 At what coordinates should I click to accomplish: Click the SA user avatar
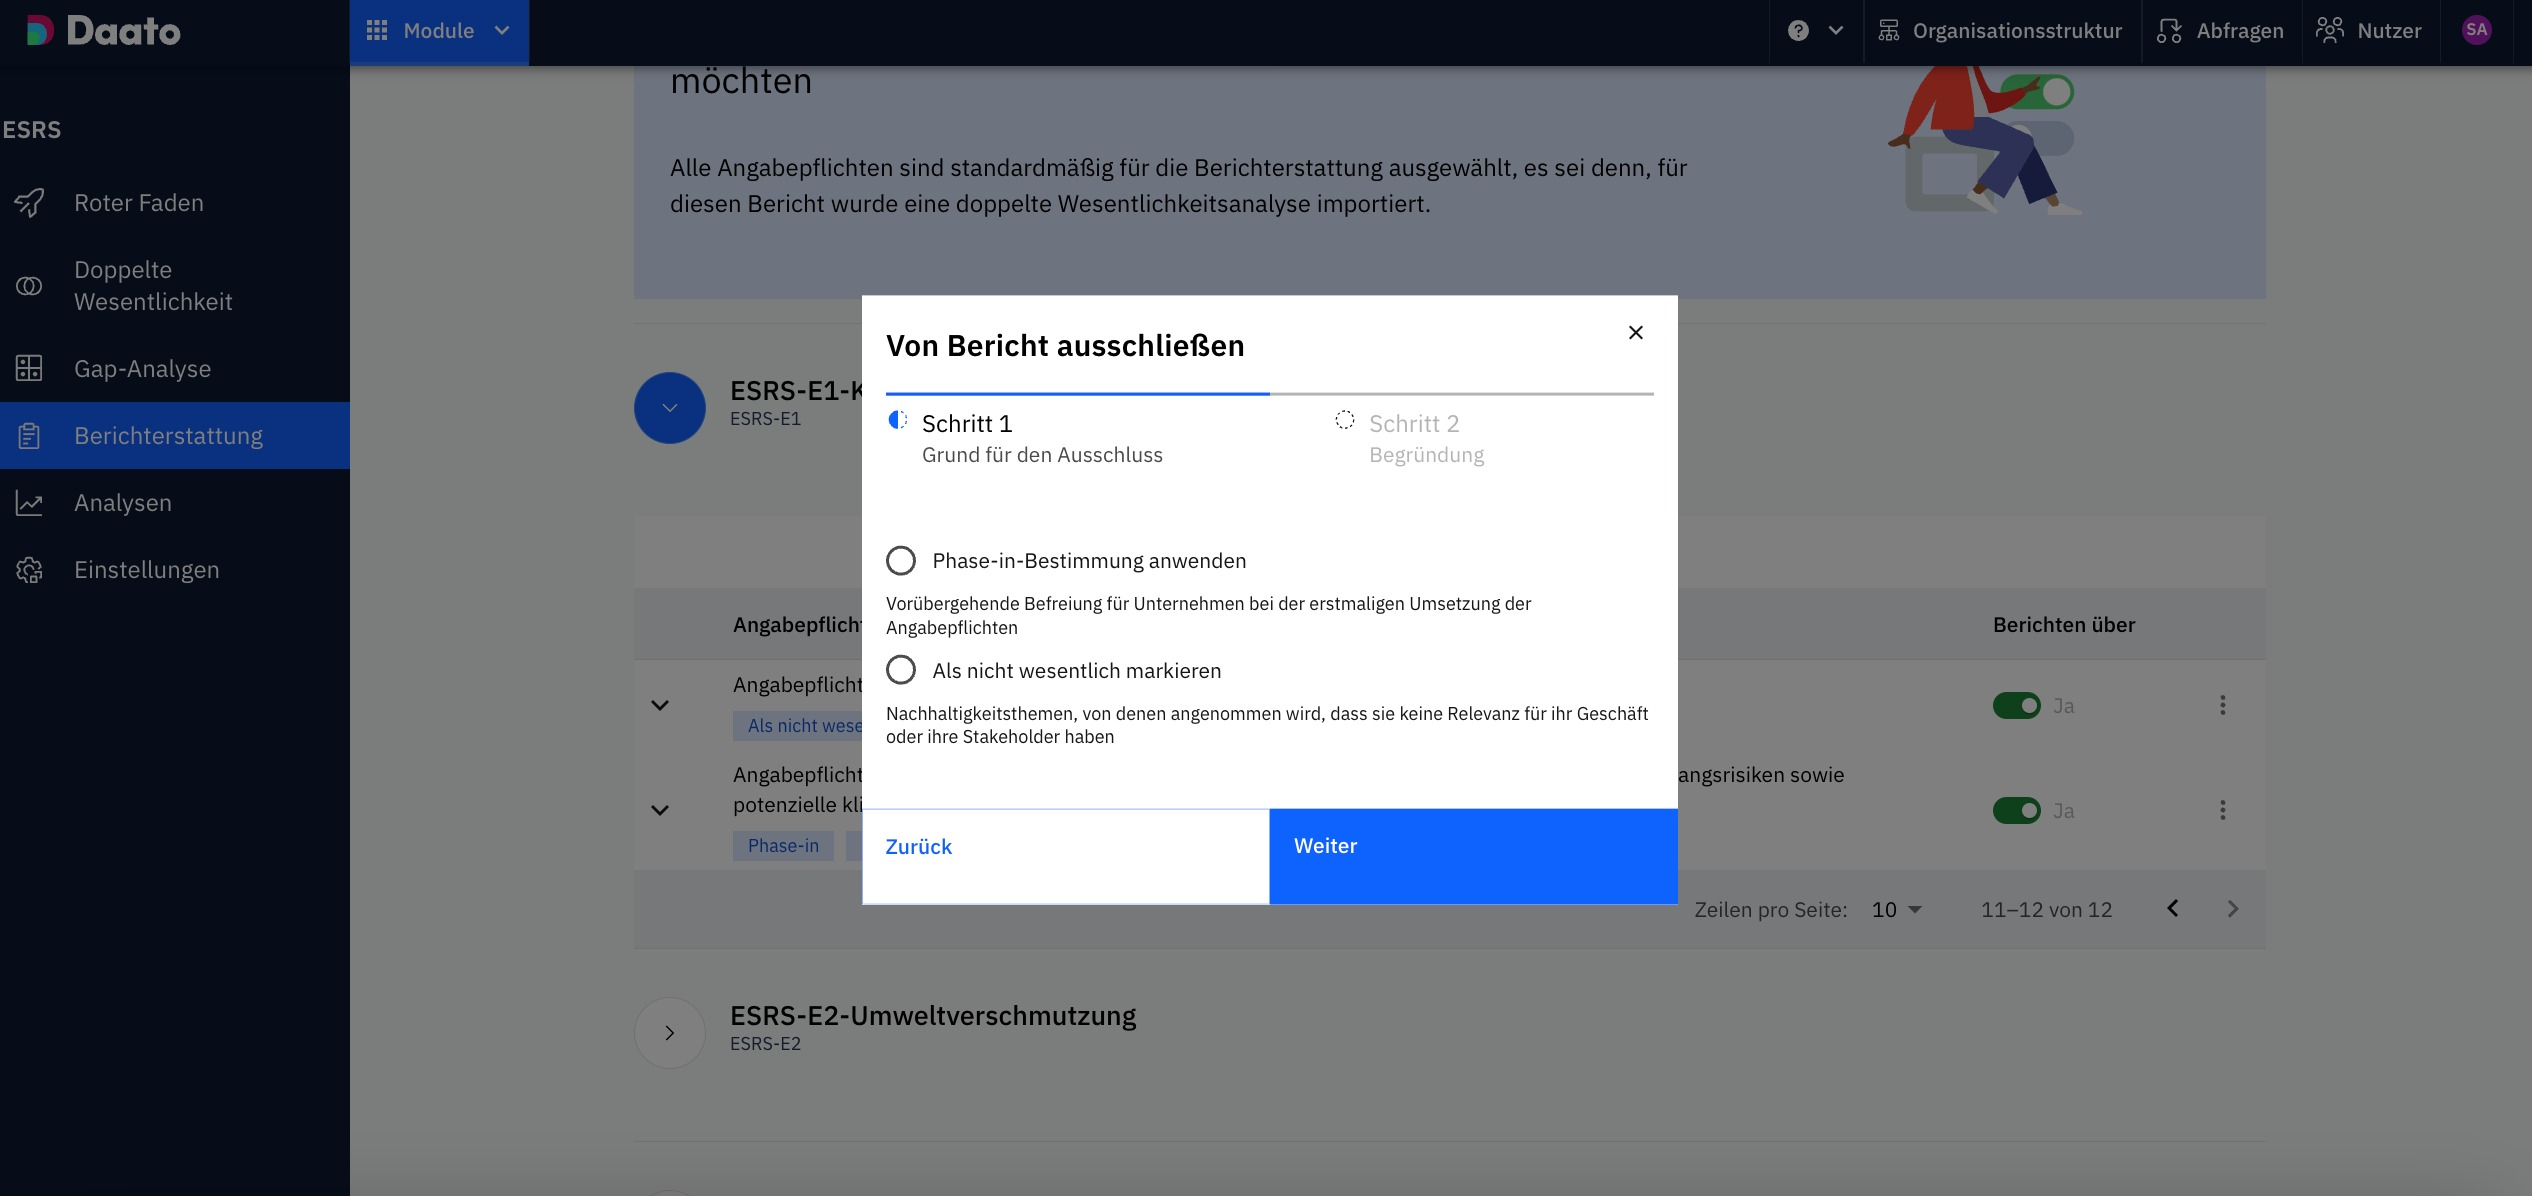coord(2476,31)
